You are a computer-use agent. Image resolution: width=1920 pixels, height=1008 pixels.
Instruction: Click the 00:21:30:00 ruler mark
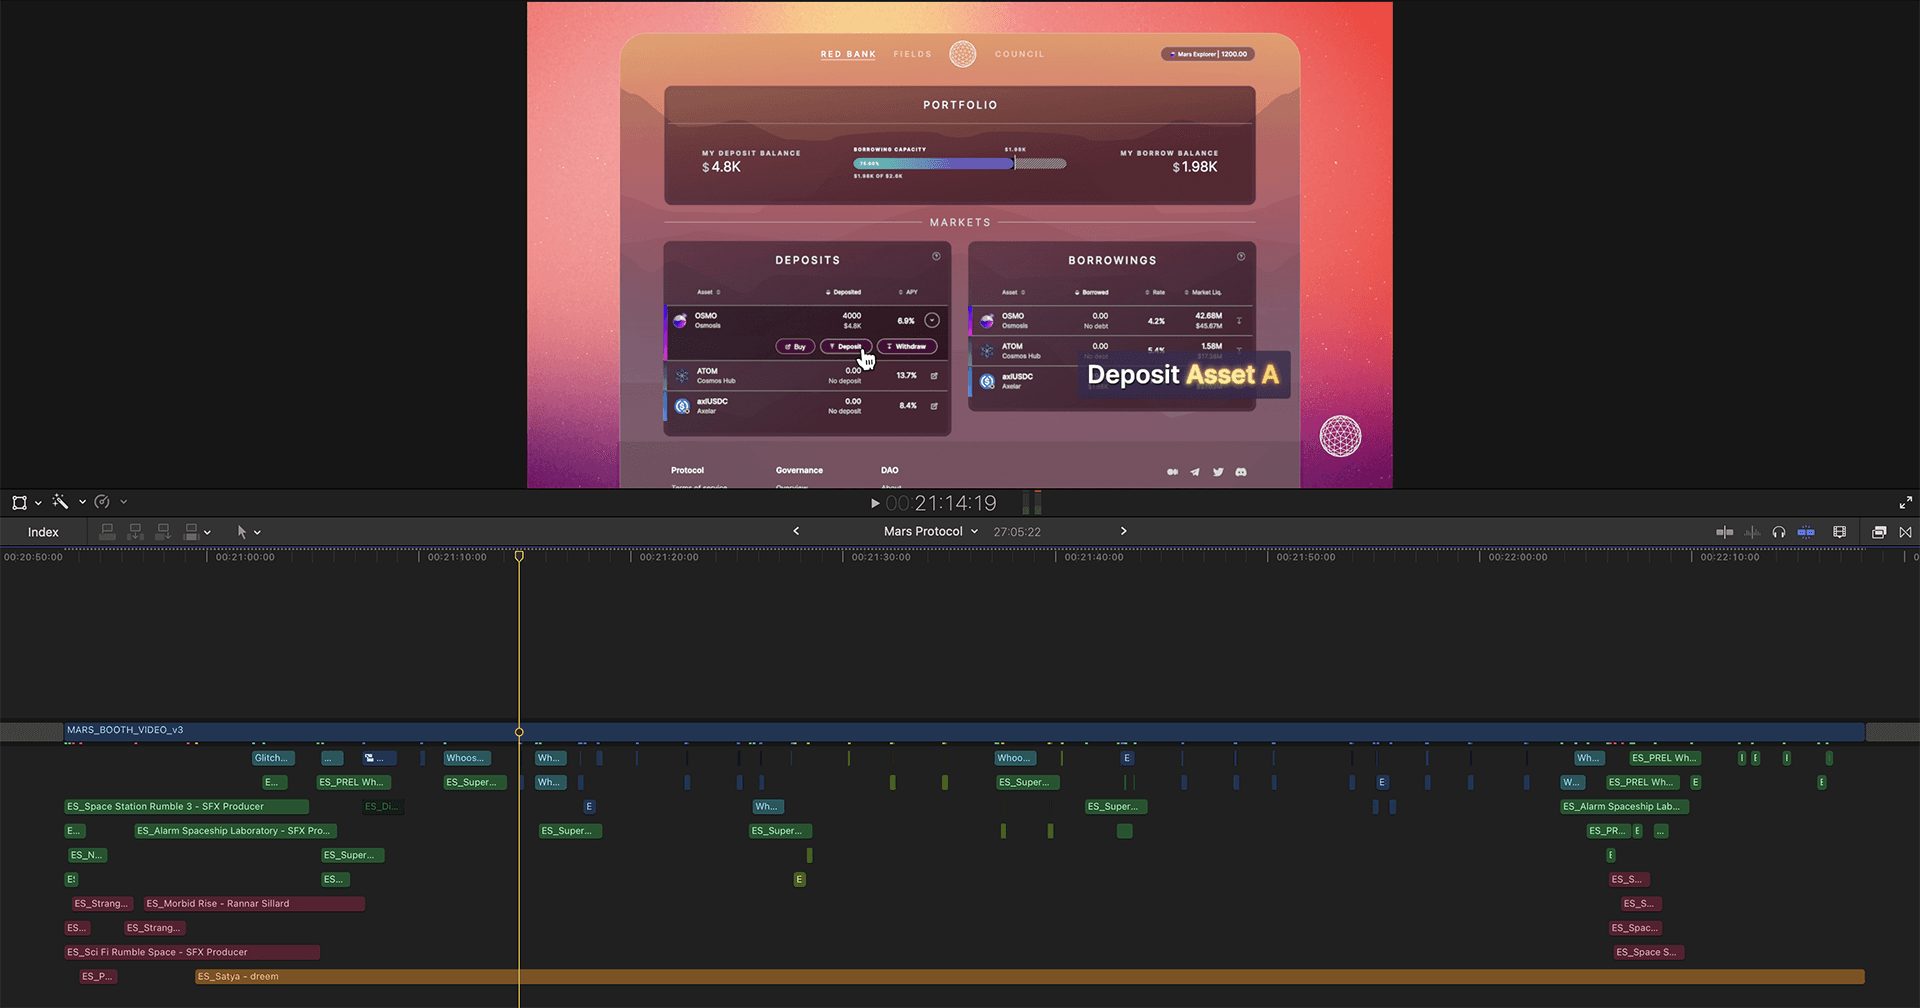880,557
